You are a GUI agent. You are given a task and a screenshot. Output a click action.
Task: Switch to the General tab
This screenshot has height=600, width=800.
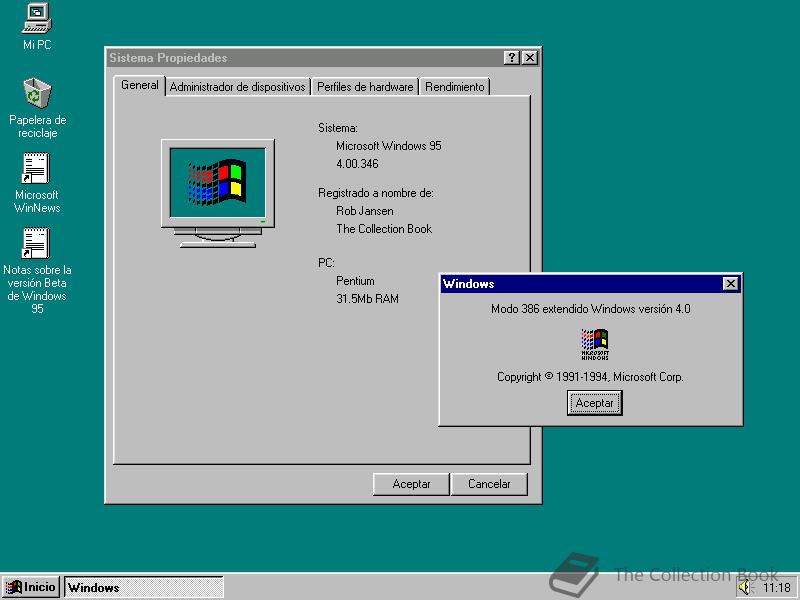(139, 85)
